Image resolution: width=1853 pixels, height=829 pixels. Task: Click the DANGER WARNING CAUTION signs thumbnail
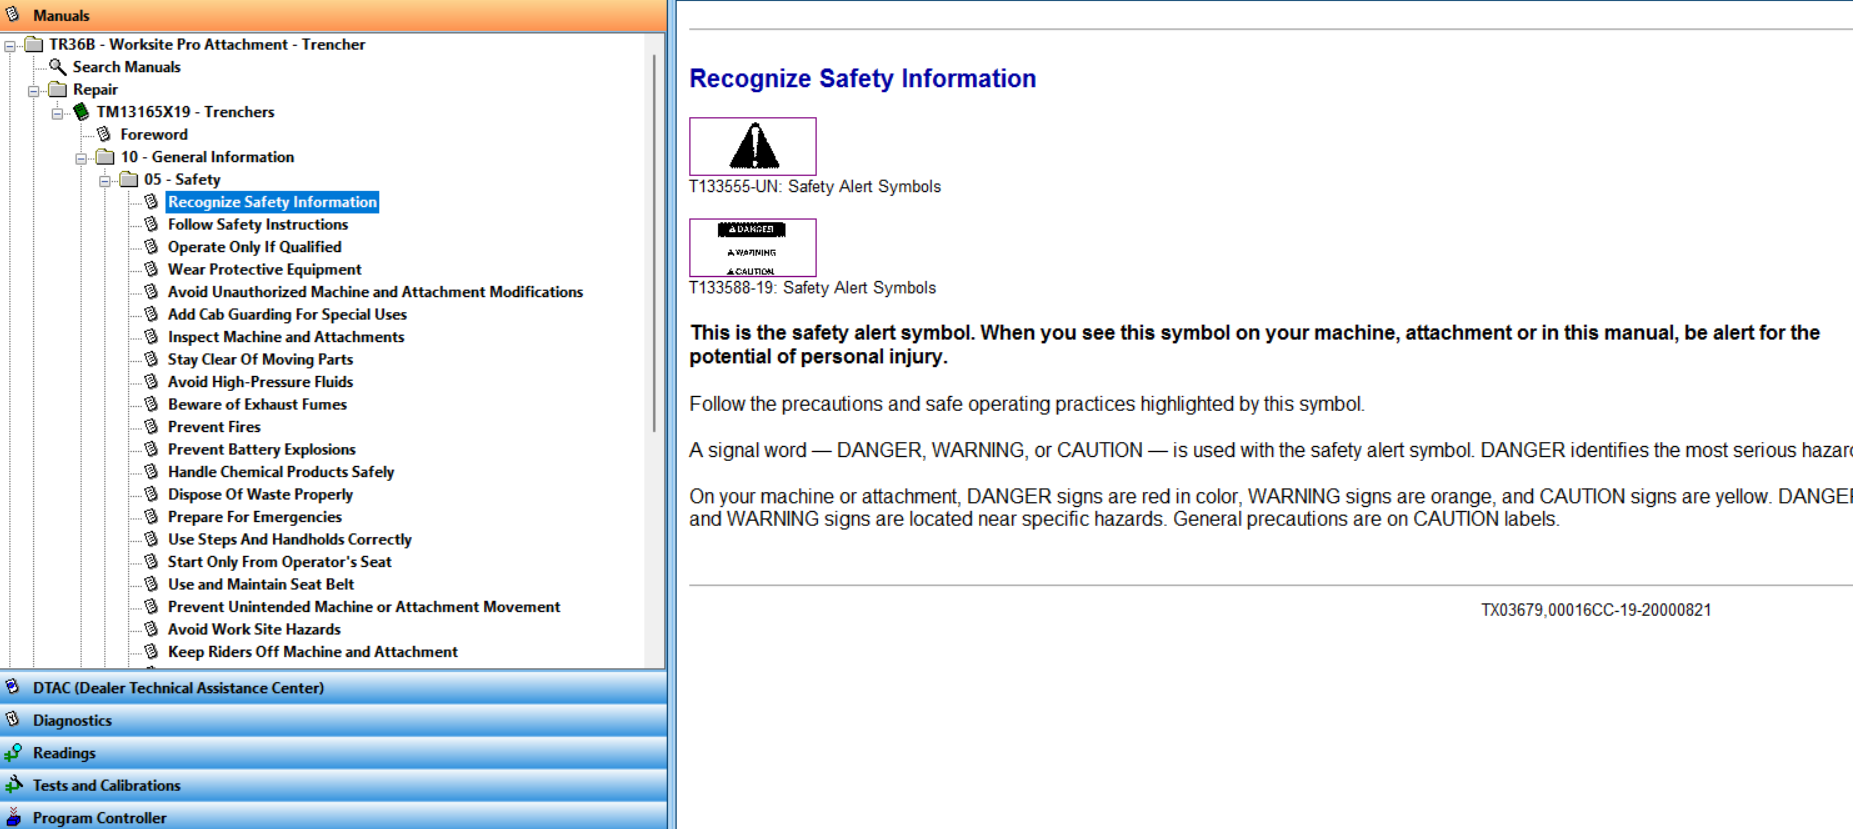click(753, 248)
